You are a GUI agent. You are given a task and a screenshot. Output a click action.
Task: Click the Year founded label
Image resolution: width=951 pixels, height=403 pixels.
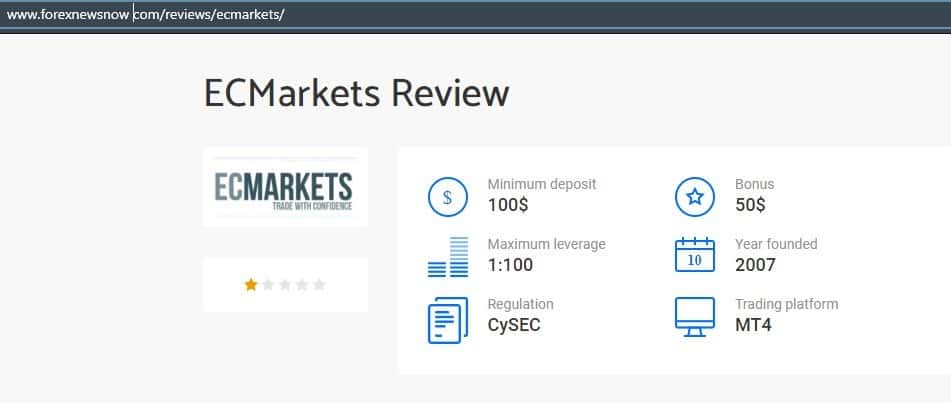776,244
